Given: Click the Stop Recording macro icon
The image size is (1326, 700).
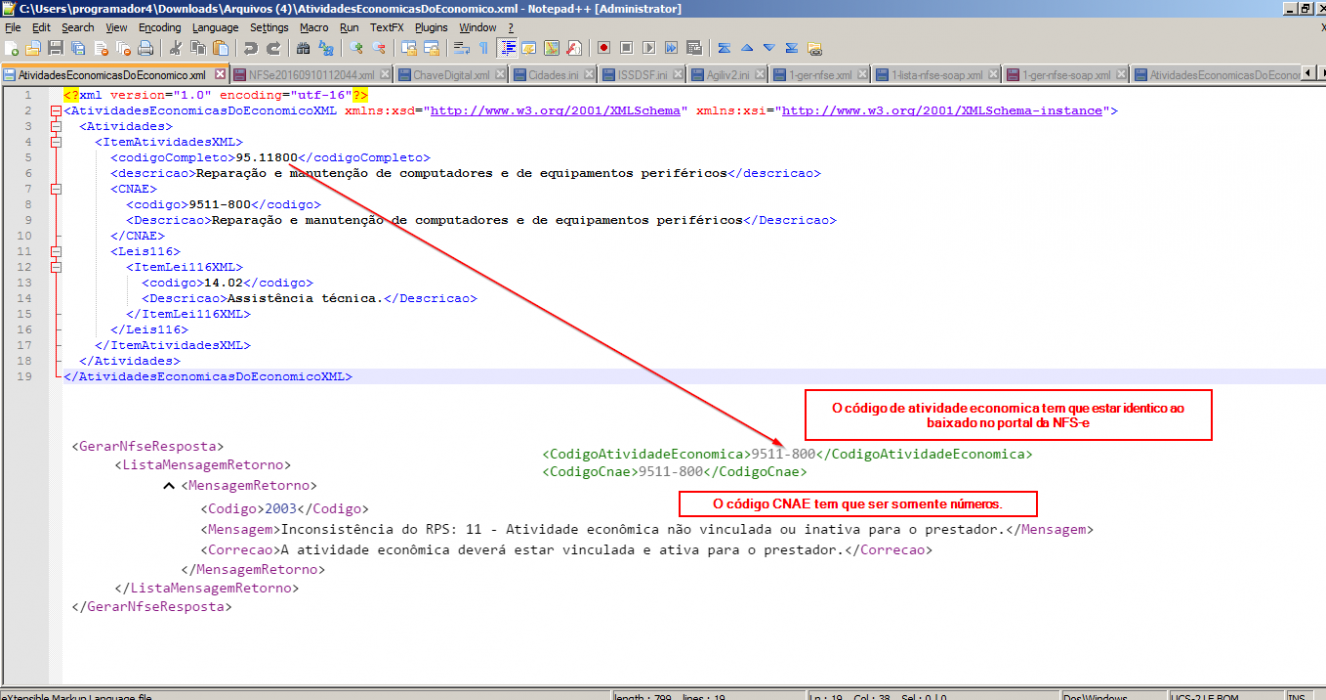Looking at the screenshot, I should coord(626,48).
